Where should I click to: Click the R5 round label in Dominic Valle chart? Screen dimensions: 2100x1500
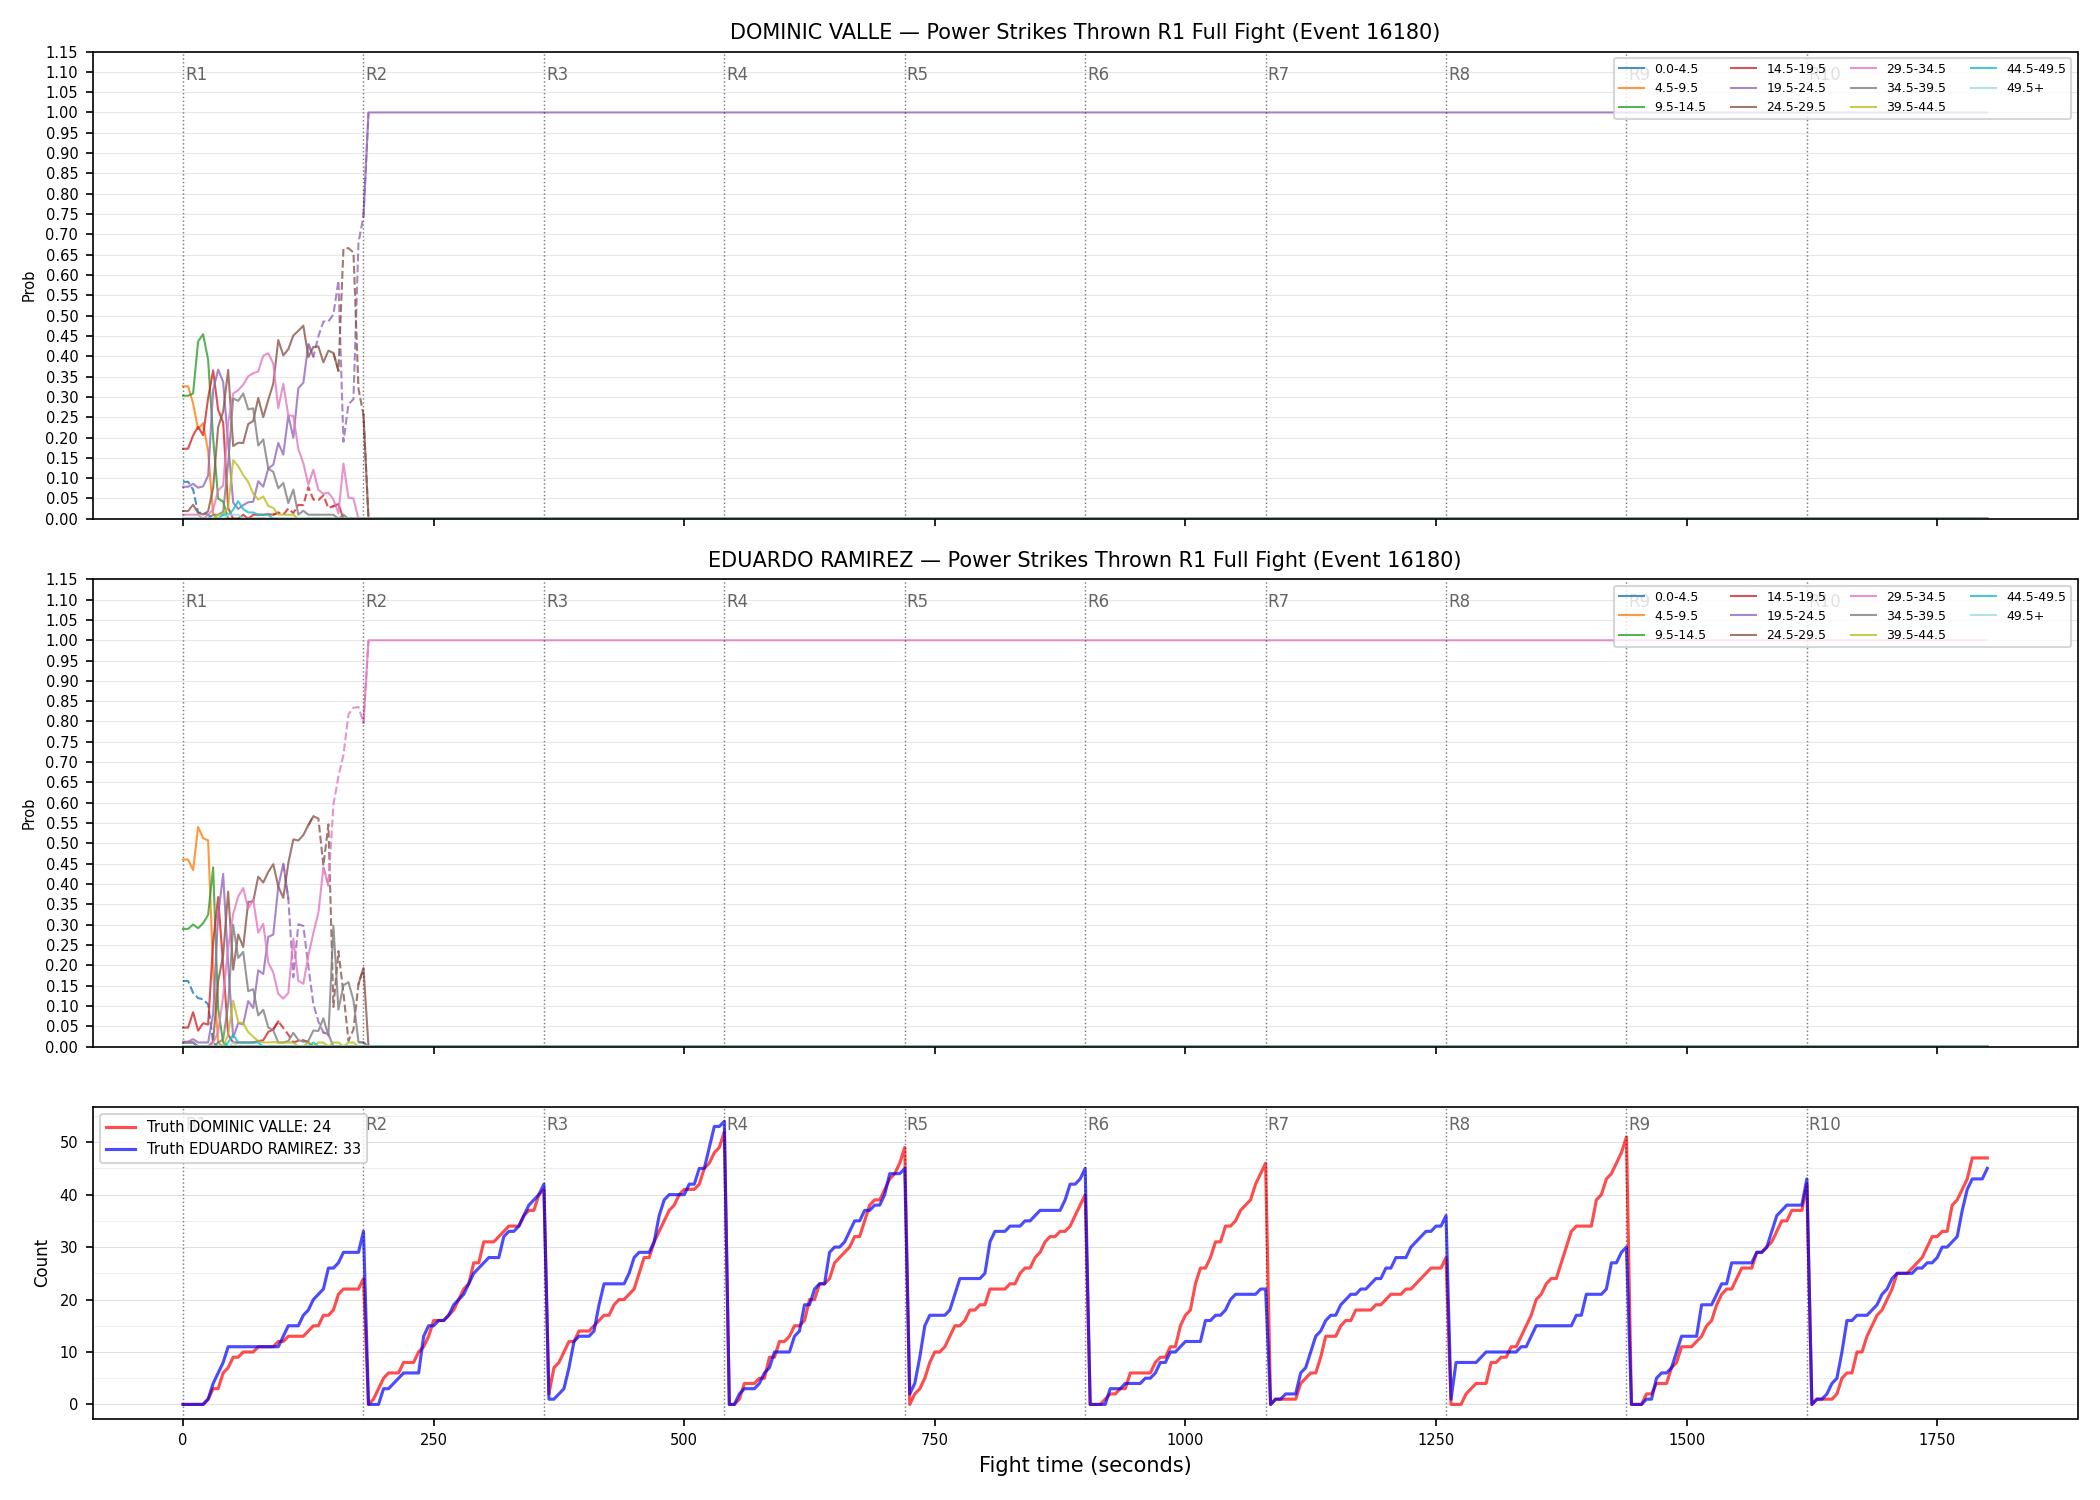click(917, 74)
